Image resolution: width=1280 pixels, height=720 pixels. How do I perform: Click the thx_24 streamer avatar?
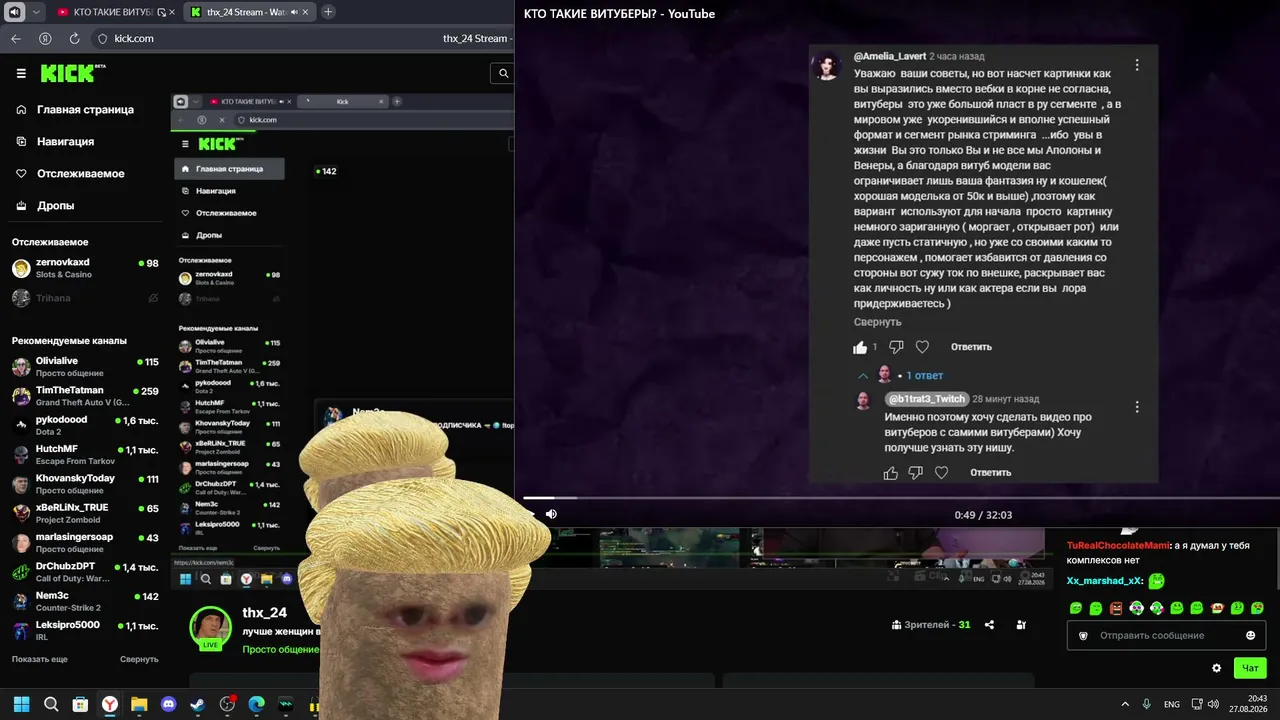tap(210, 627)
